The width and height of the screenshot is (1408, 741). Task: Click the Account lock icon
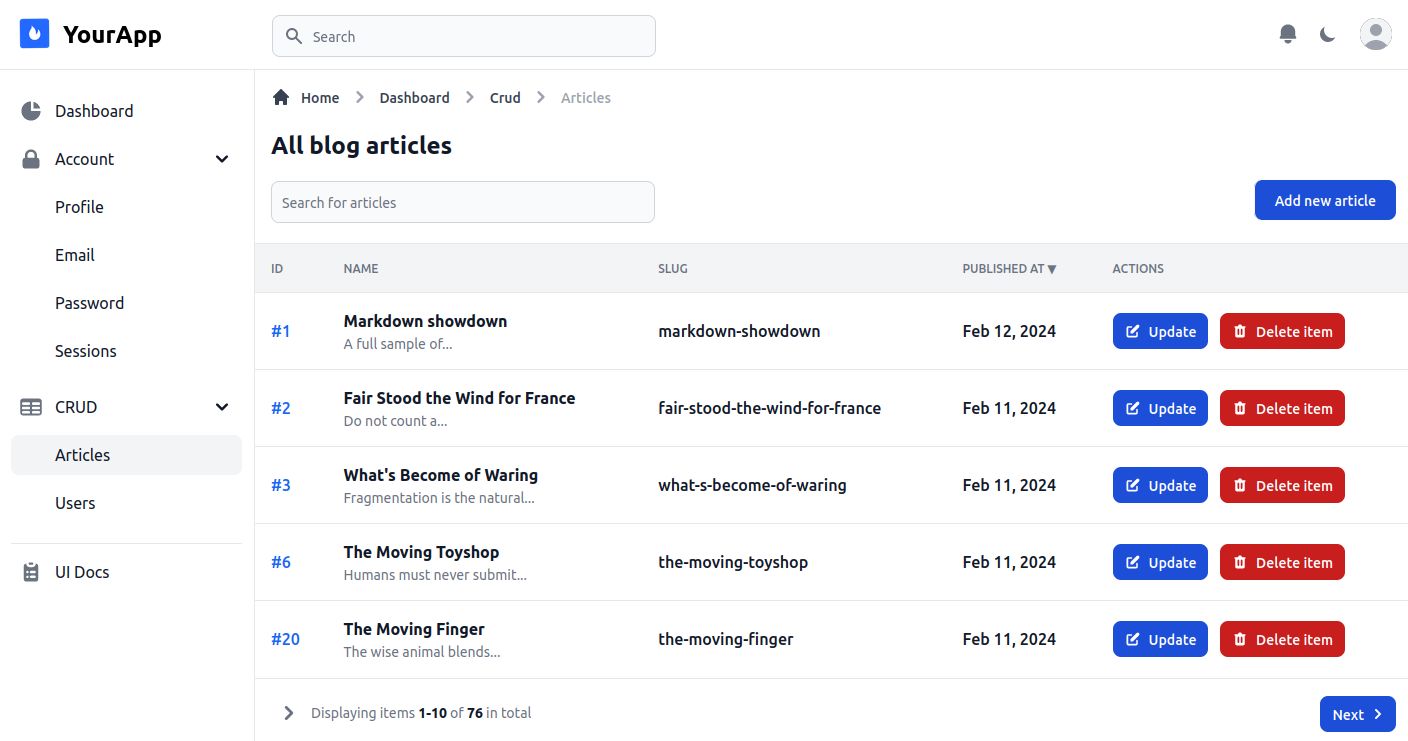31,159
